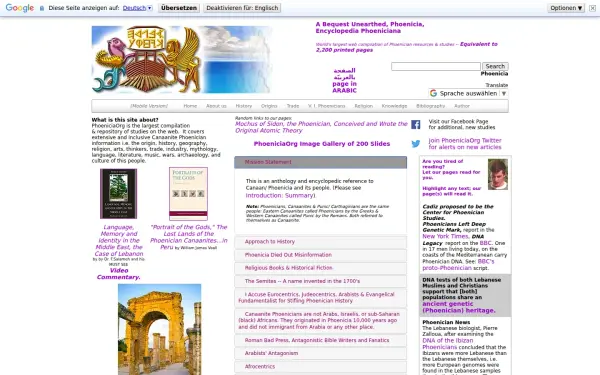Open the Origins menu
600x375 pixels.
point(269,106)
